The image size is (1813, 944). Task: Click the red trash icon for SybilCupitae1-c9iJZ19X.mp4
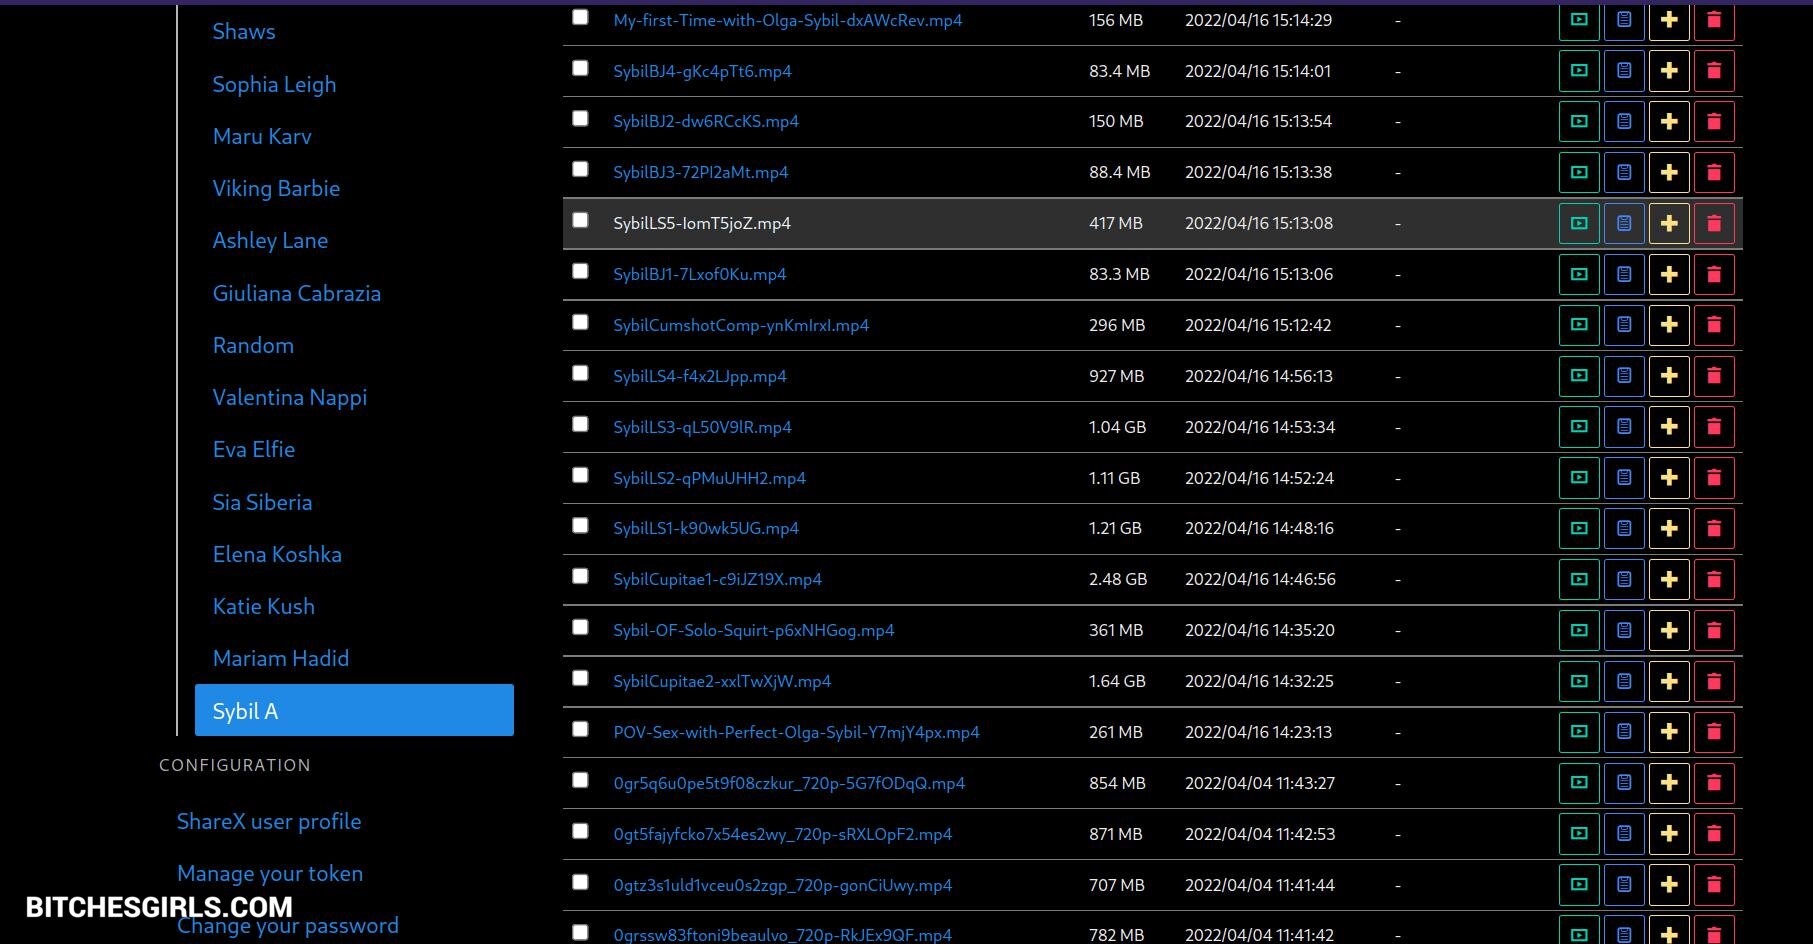[1714, 579]
